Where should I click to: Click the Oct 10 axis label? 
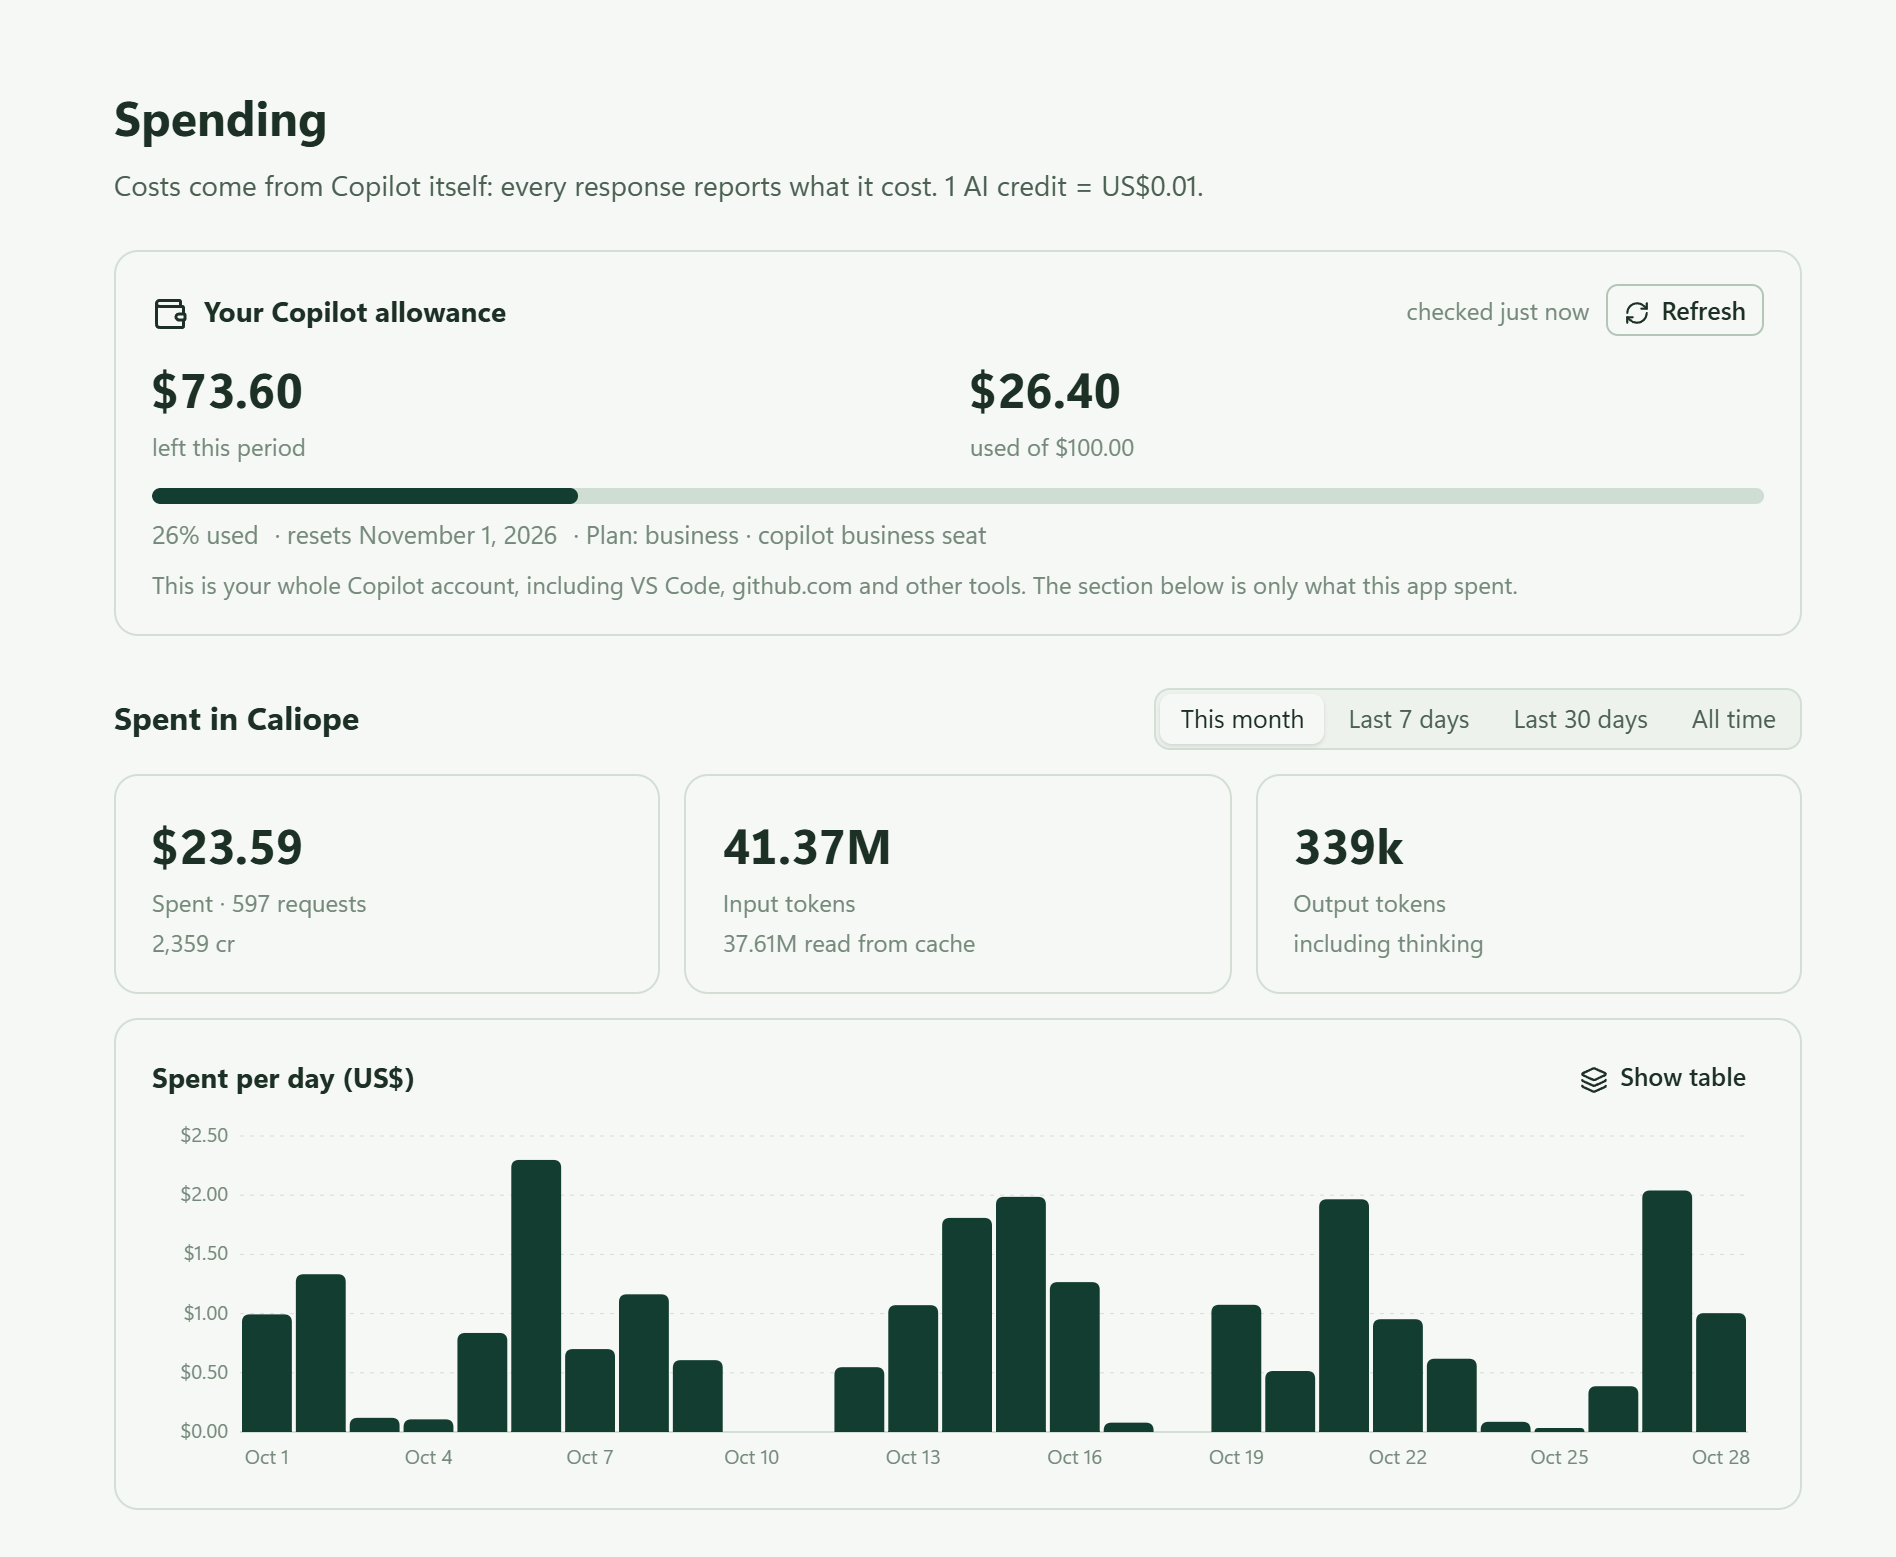coord(751,1457)
